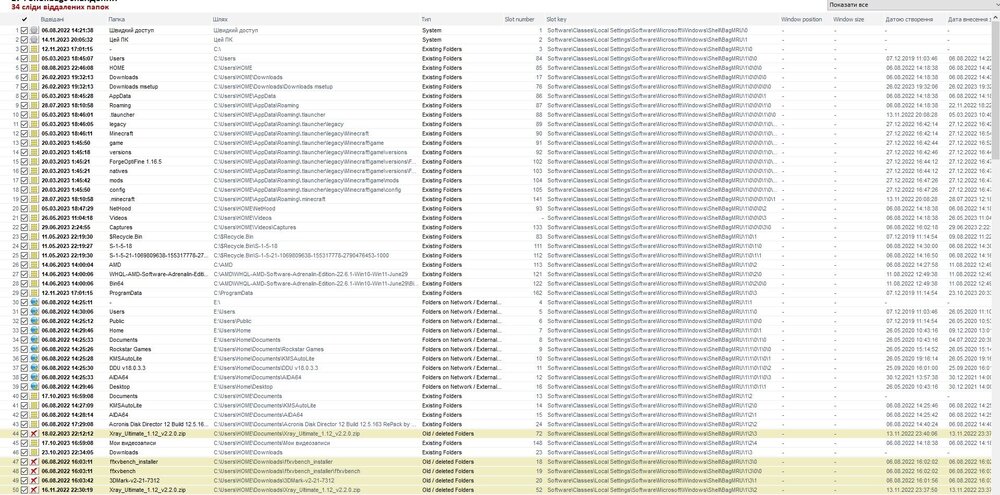
Task: Uncheck the checkbox for the .minecraft row
Action: 24,199
